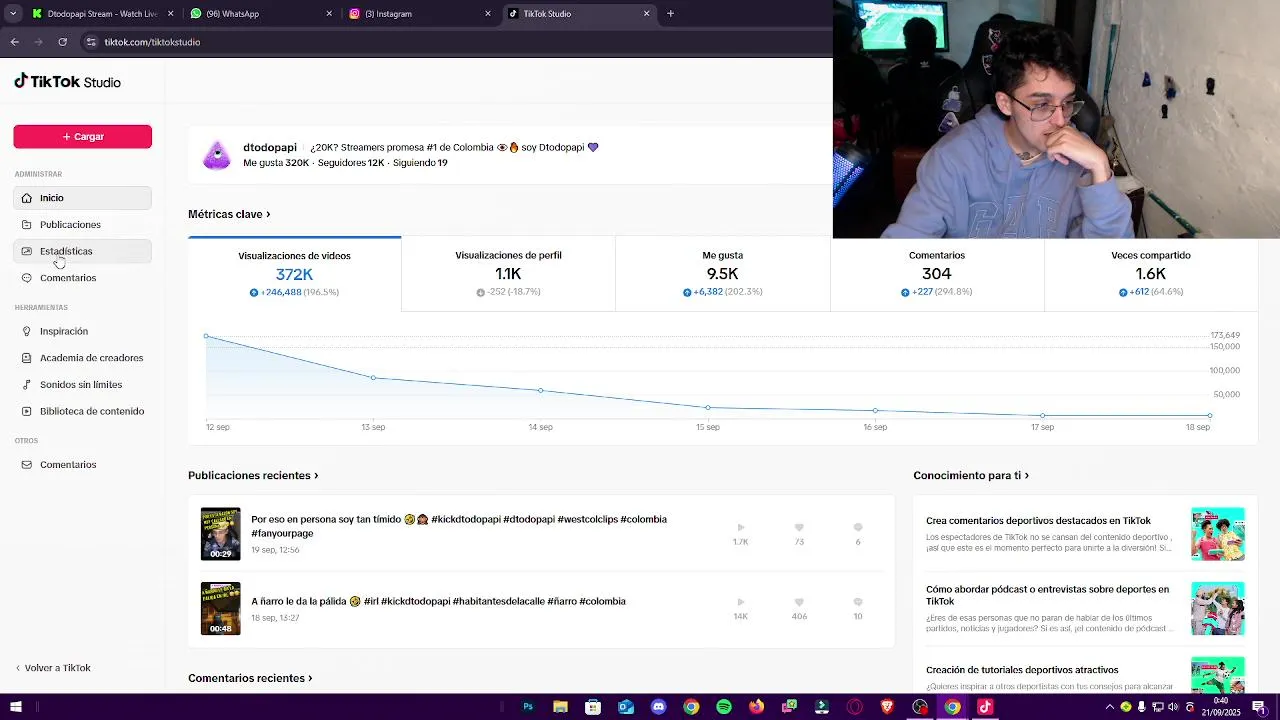Screen dimensions: 1280x720
Task: Click thumbnail of pódcast entrevistas article
Action: (1218, 608)
